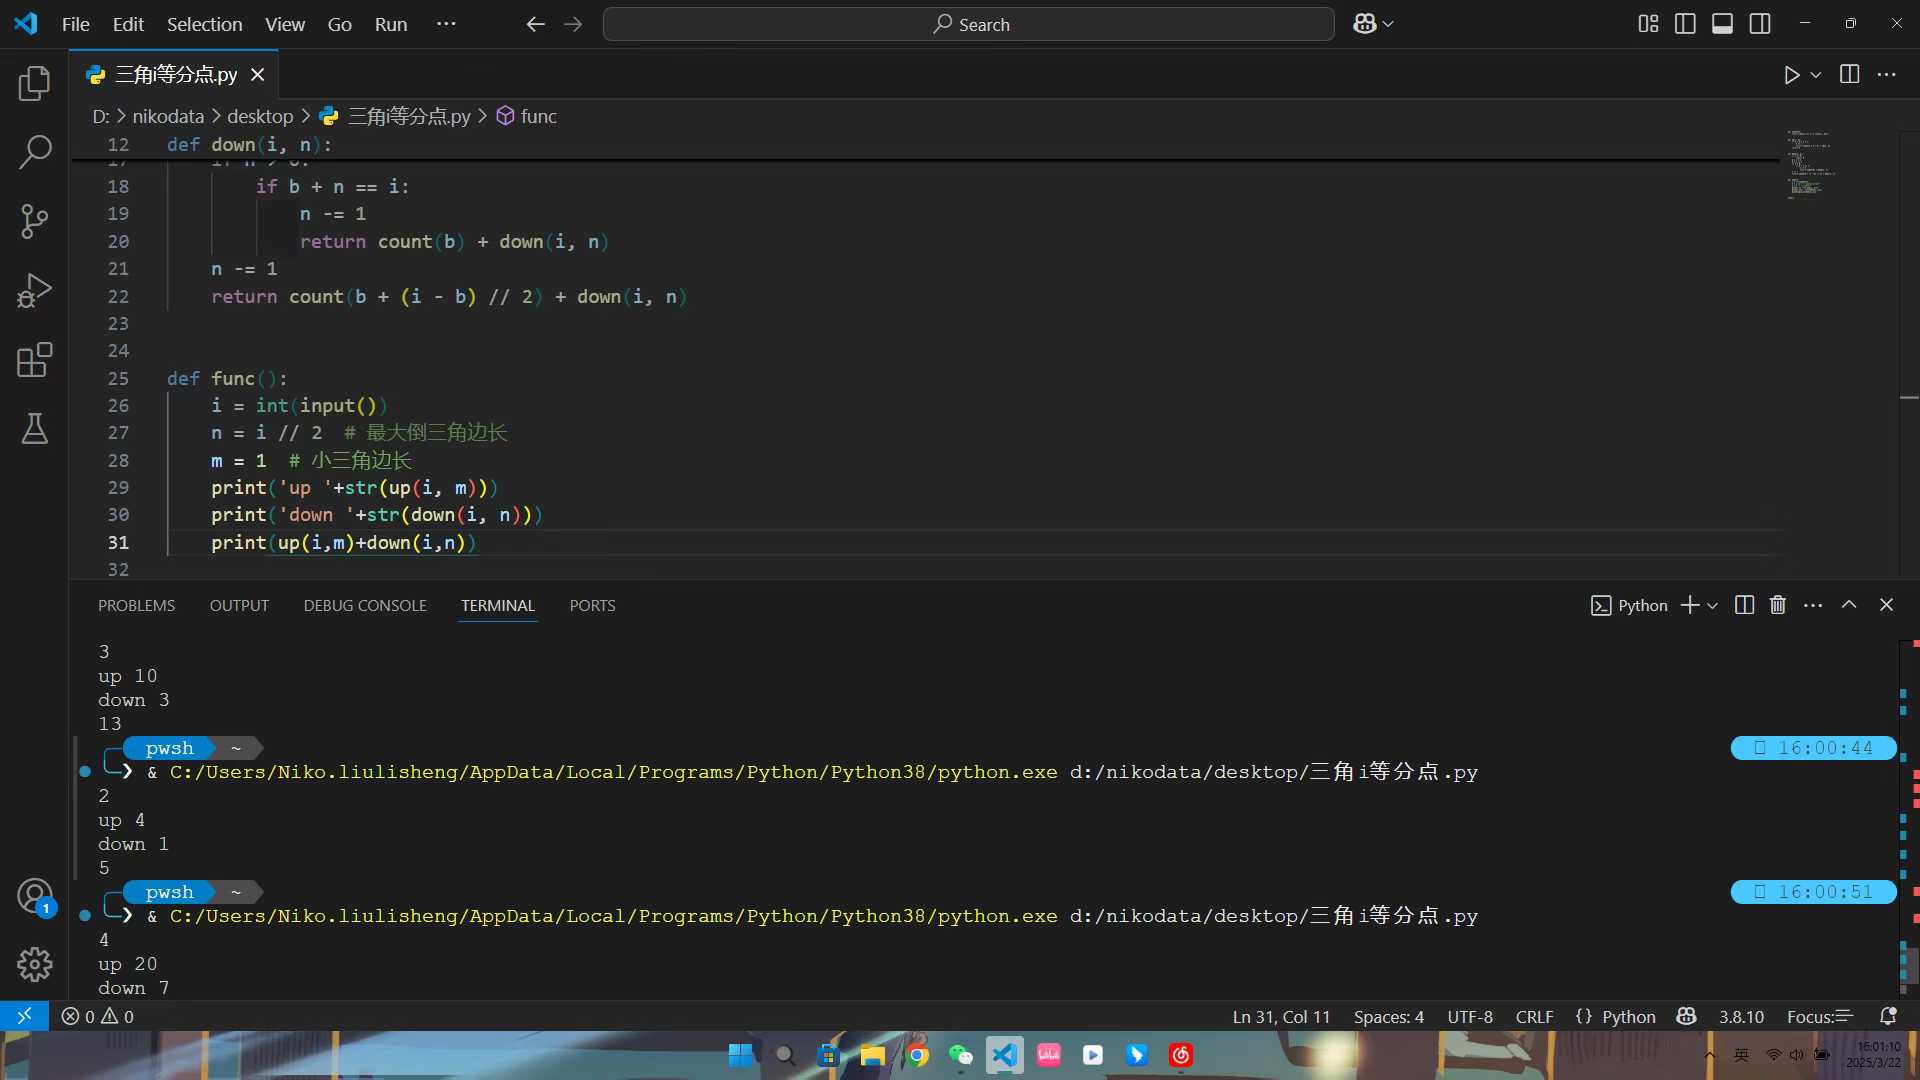The image size is (1920, 1080).
Task: Open the Source Control view
Action: (34, 221)
